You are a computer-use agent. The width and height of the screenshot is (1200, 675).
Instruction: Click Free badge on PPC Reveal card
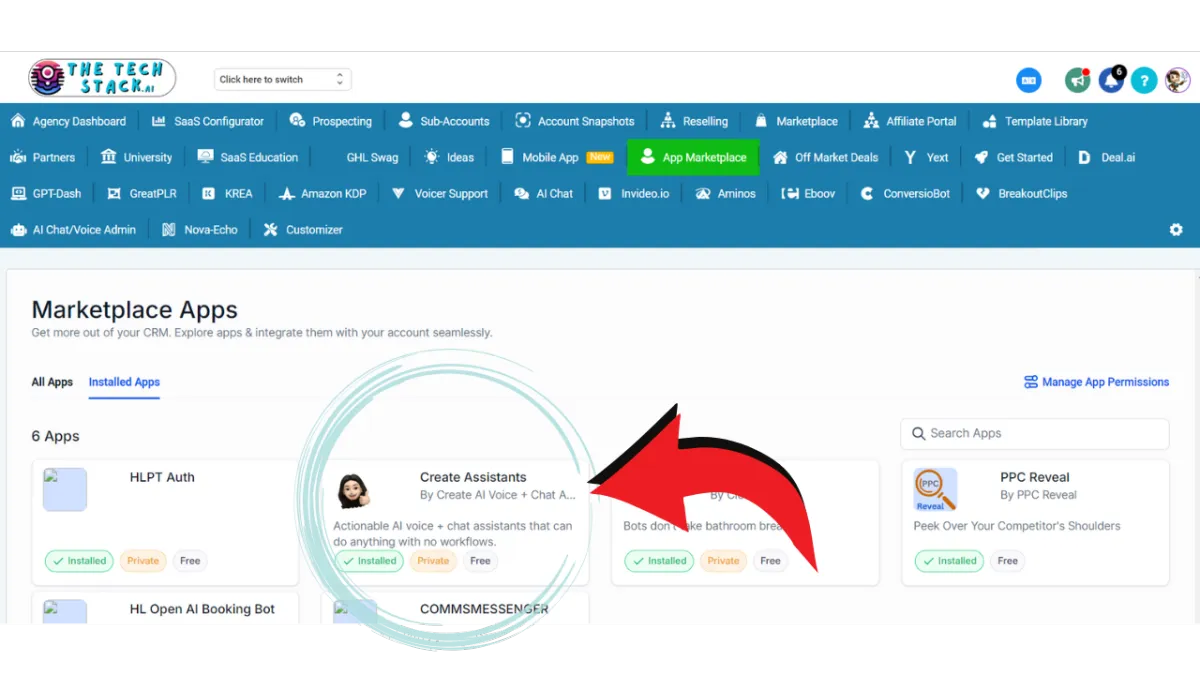(x=1008, y=561)
